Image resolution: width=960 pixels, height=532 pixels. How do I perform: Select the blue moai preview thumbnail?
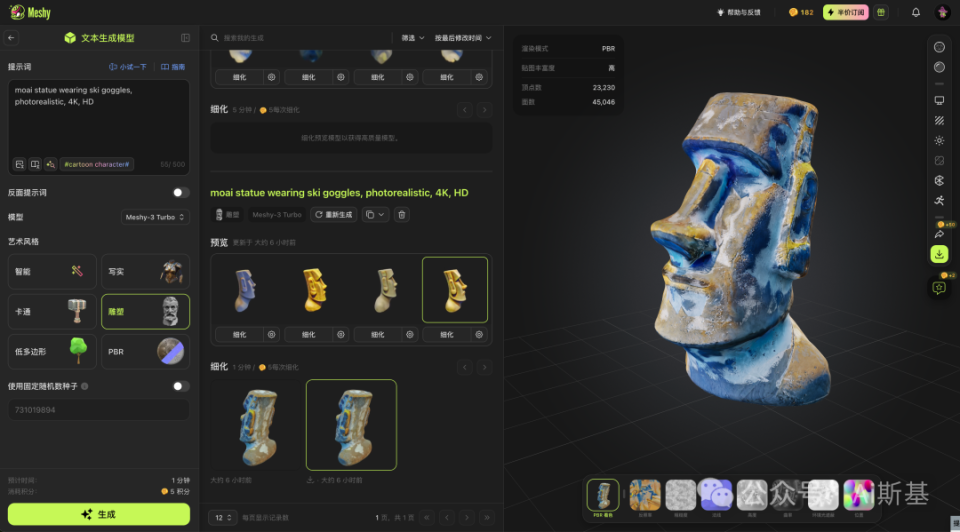[x=247, y=290]
